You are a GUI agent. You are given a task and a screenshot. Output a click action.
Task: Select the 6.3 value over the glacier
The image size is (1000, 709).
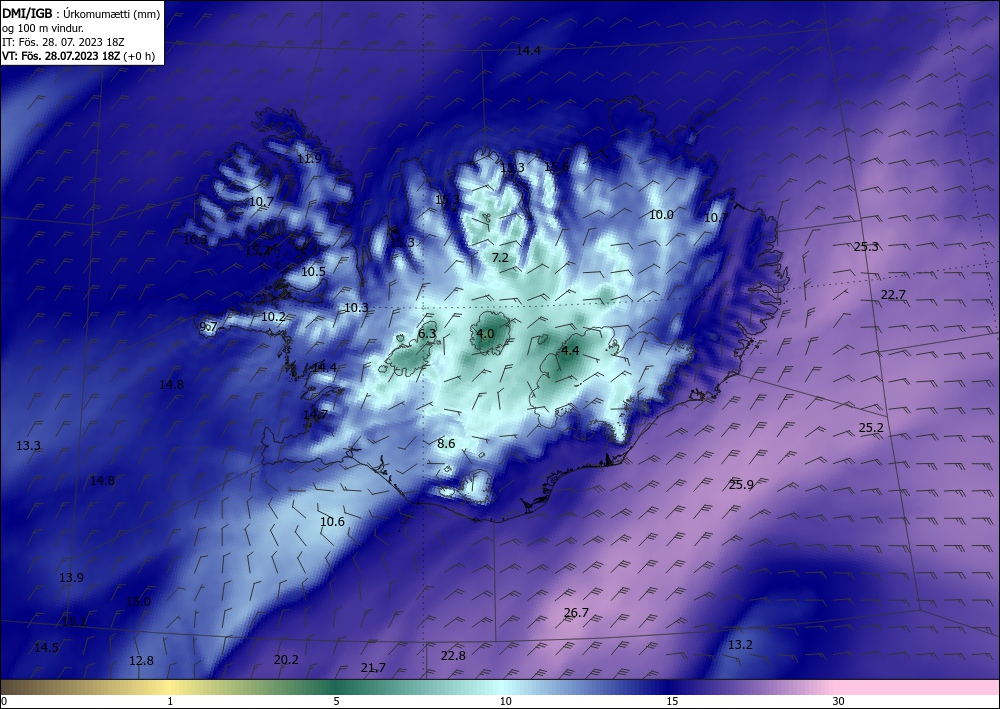[427, 333]
